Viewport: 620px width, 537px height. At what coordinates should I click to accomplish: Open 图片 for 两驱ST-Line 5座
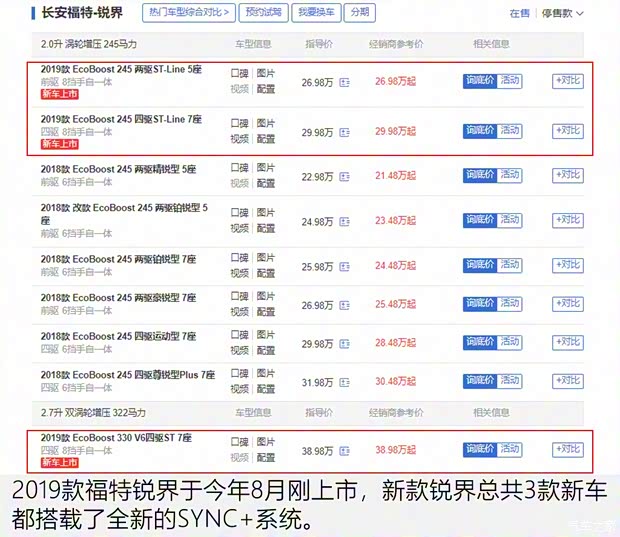tap(266, 74)
